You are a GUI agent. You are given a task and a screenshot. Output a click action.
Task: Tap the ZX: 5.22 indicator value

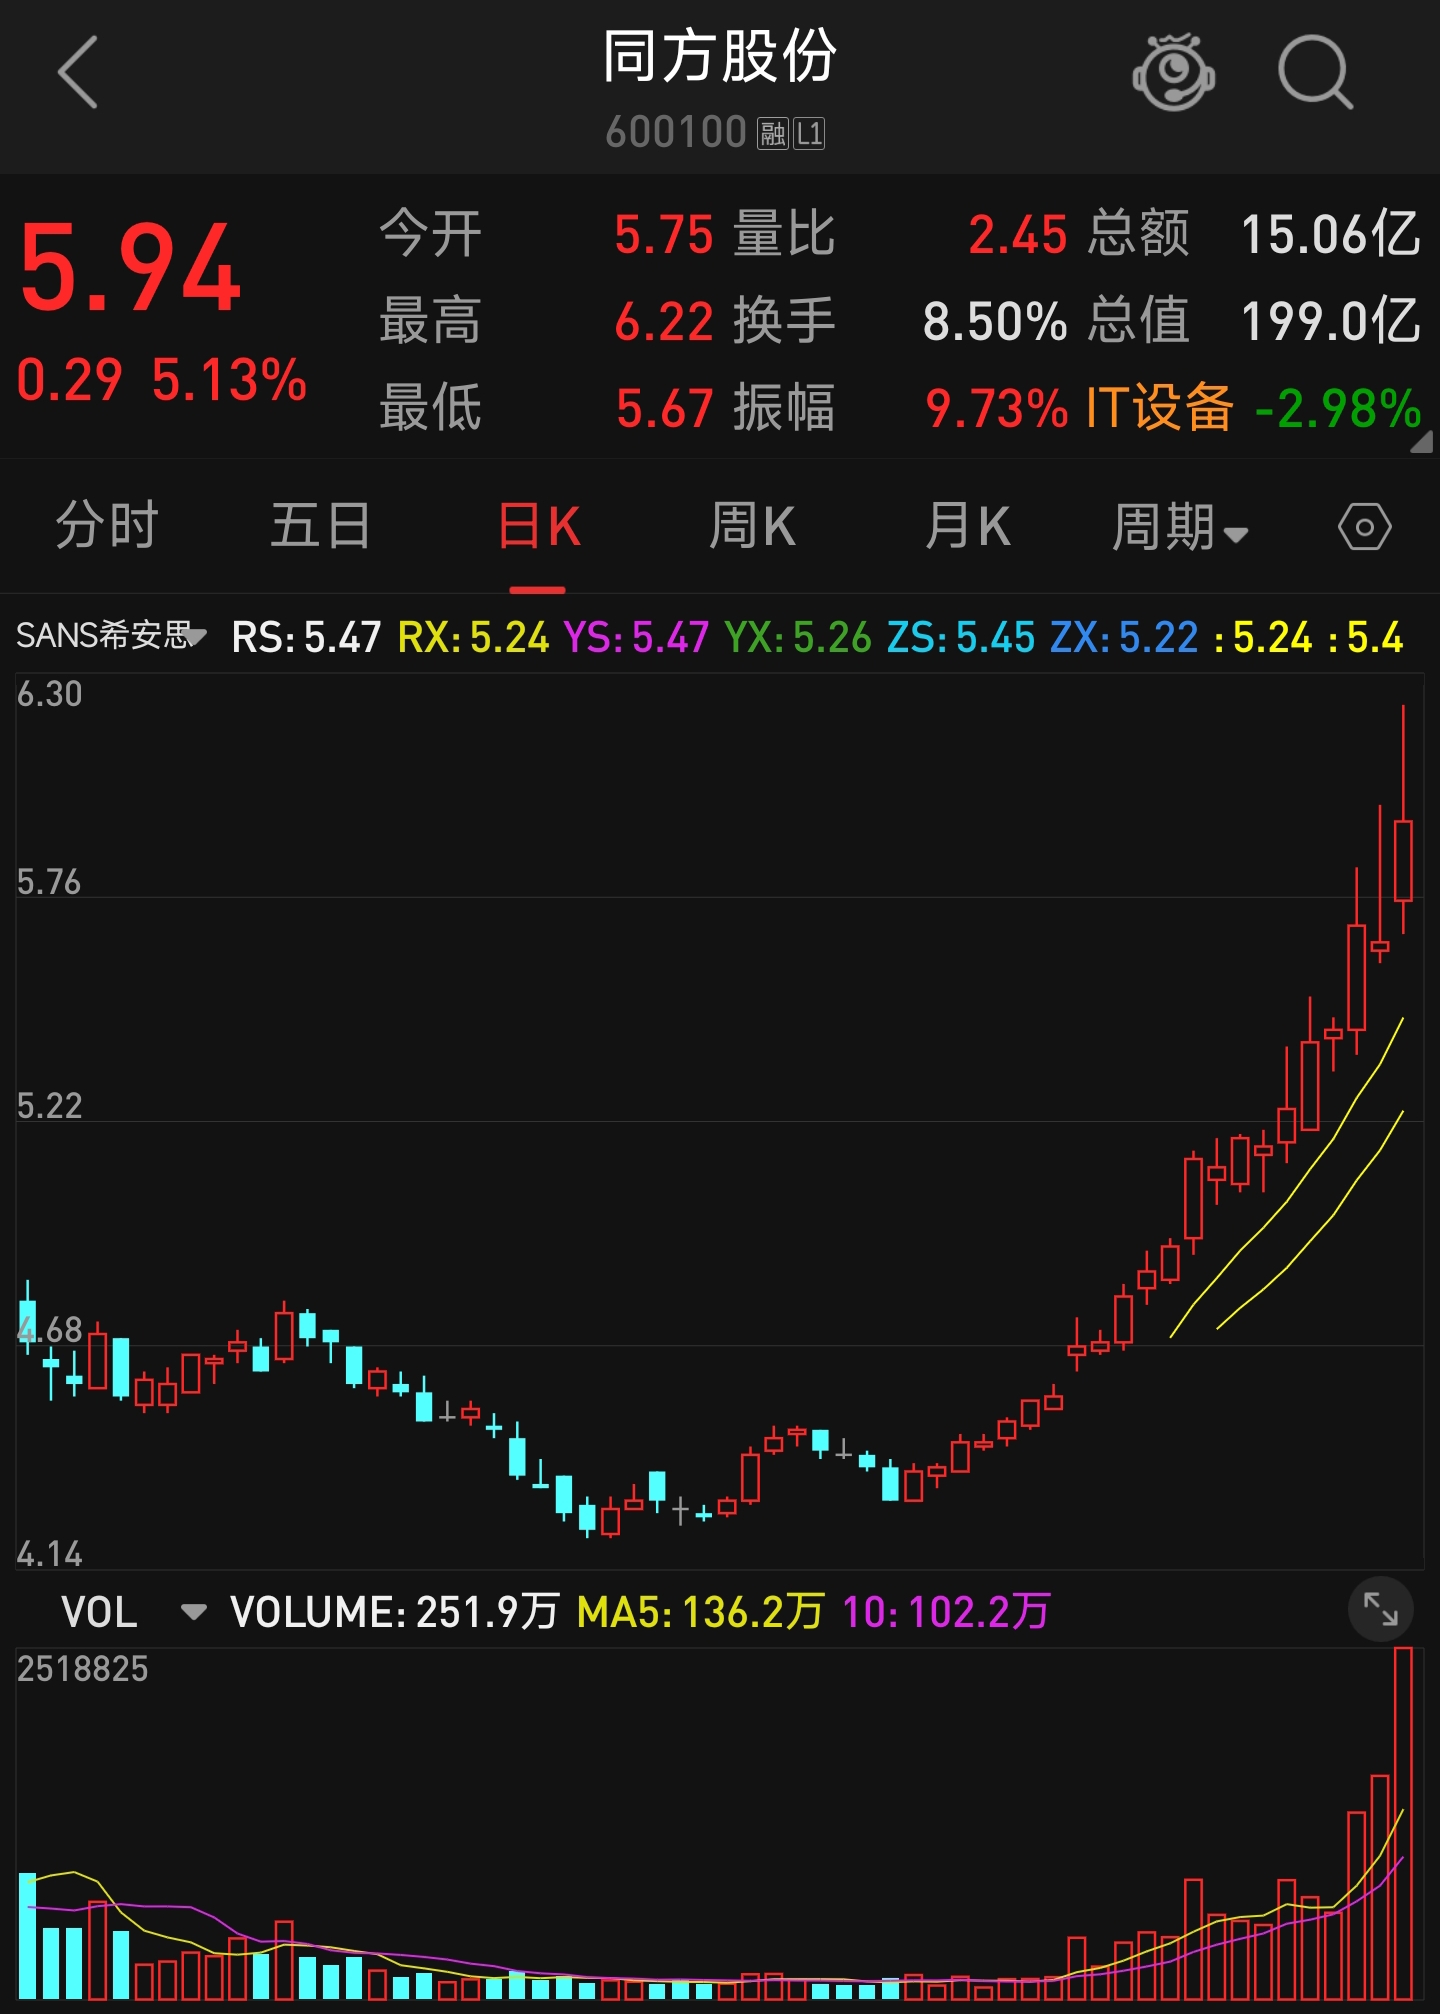coord(1124,637)
